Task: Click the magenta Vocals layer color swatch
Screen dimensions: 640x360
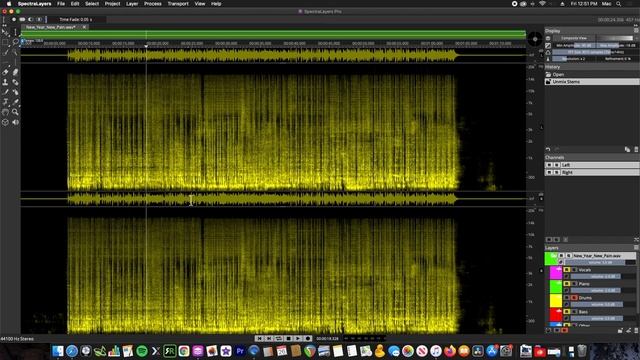Action: click(x=556, y=273)
